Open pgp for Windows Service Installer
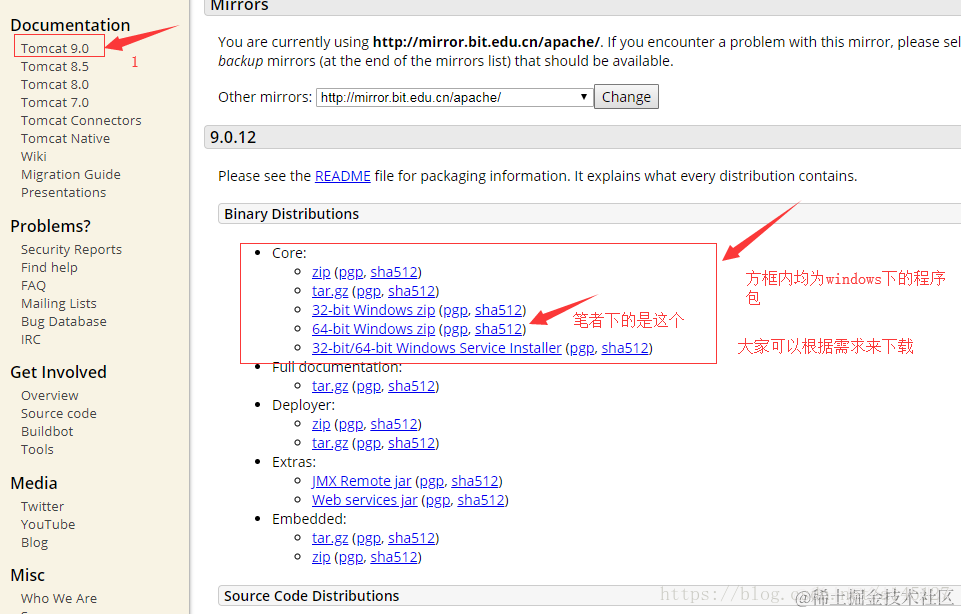The width and height of the screenshot is (961, 614). coord(582,348)
